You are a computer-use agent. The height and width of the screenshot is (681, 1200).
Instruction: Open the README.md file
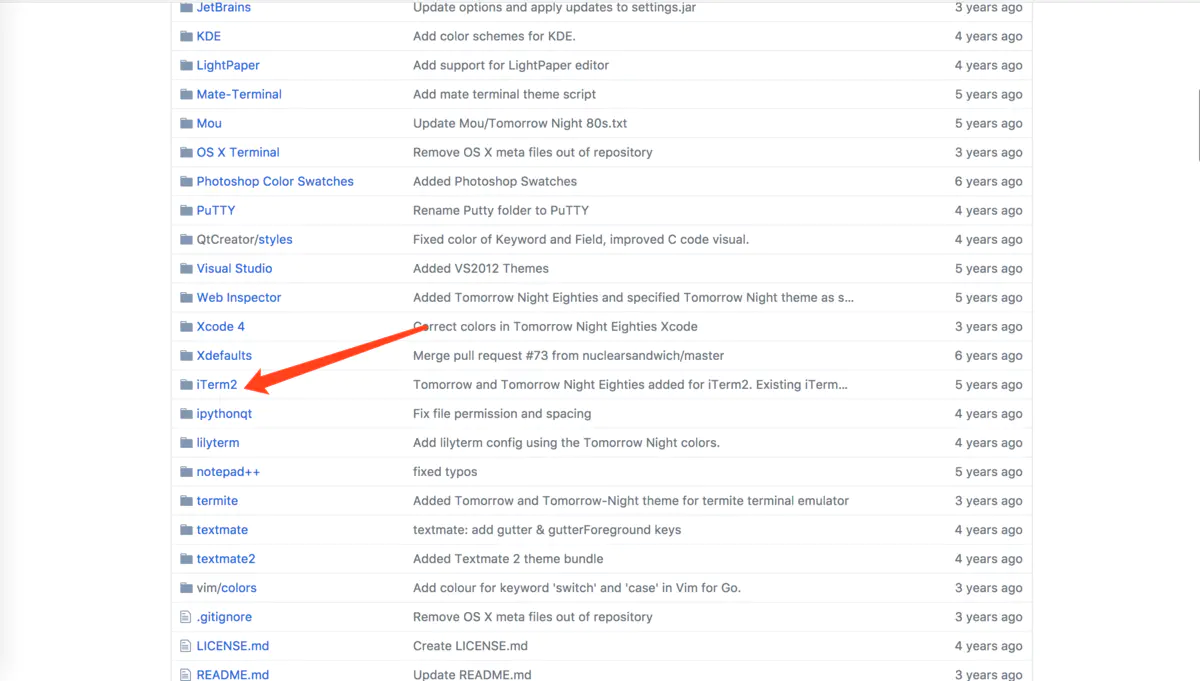[233, 675]
